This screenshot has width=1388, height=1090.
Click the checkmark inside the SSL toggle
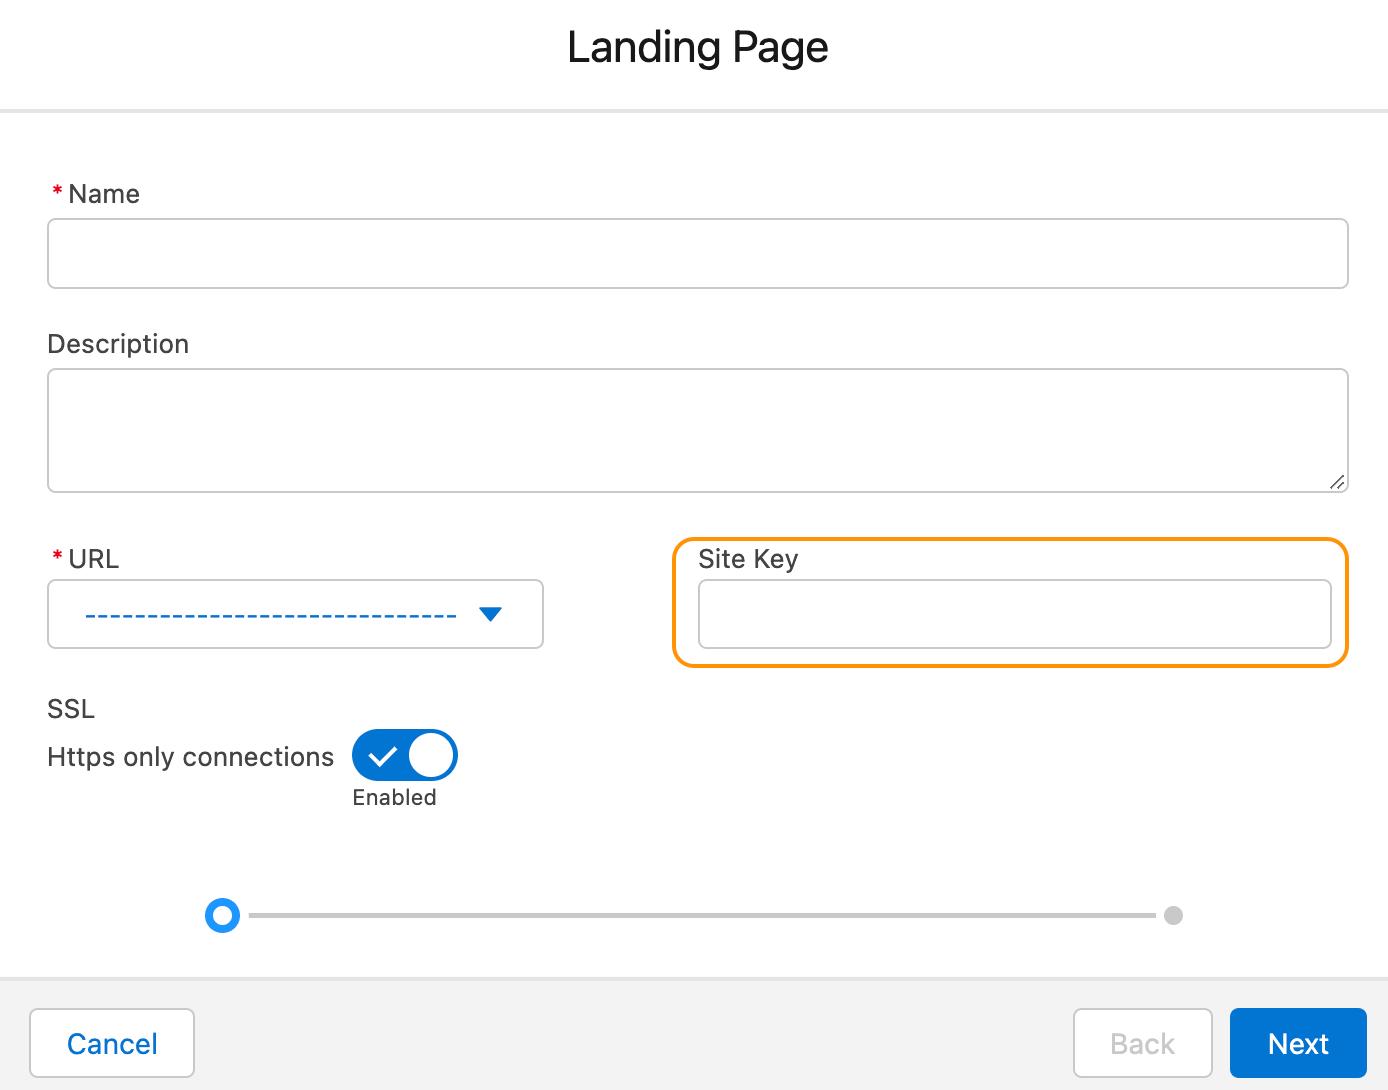(381, 757)
